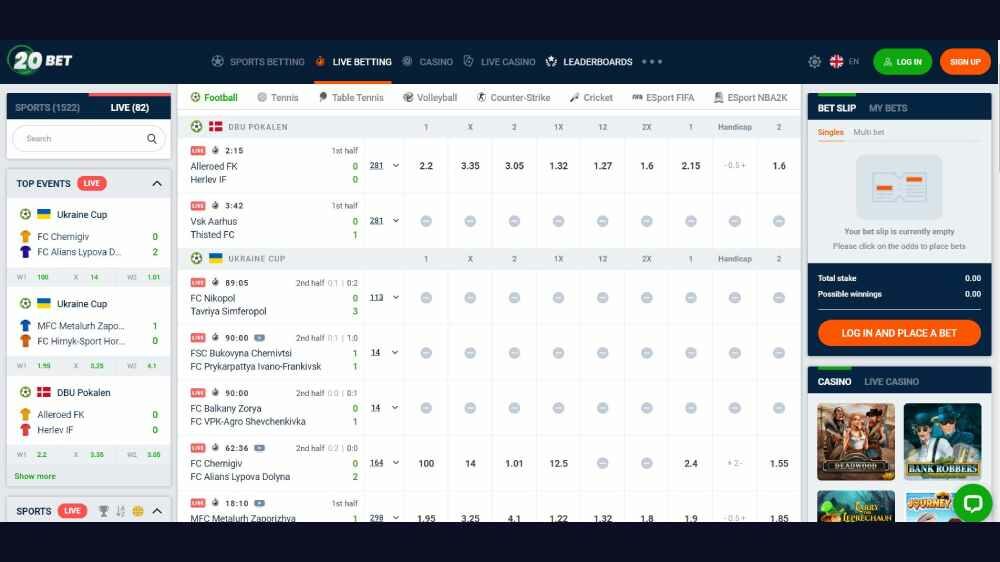Screen dimensions: 1000x562
Task: Select the Volleyball tab
Action: [x=430, y=98]
